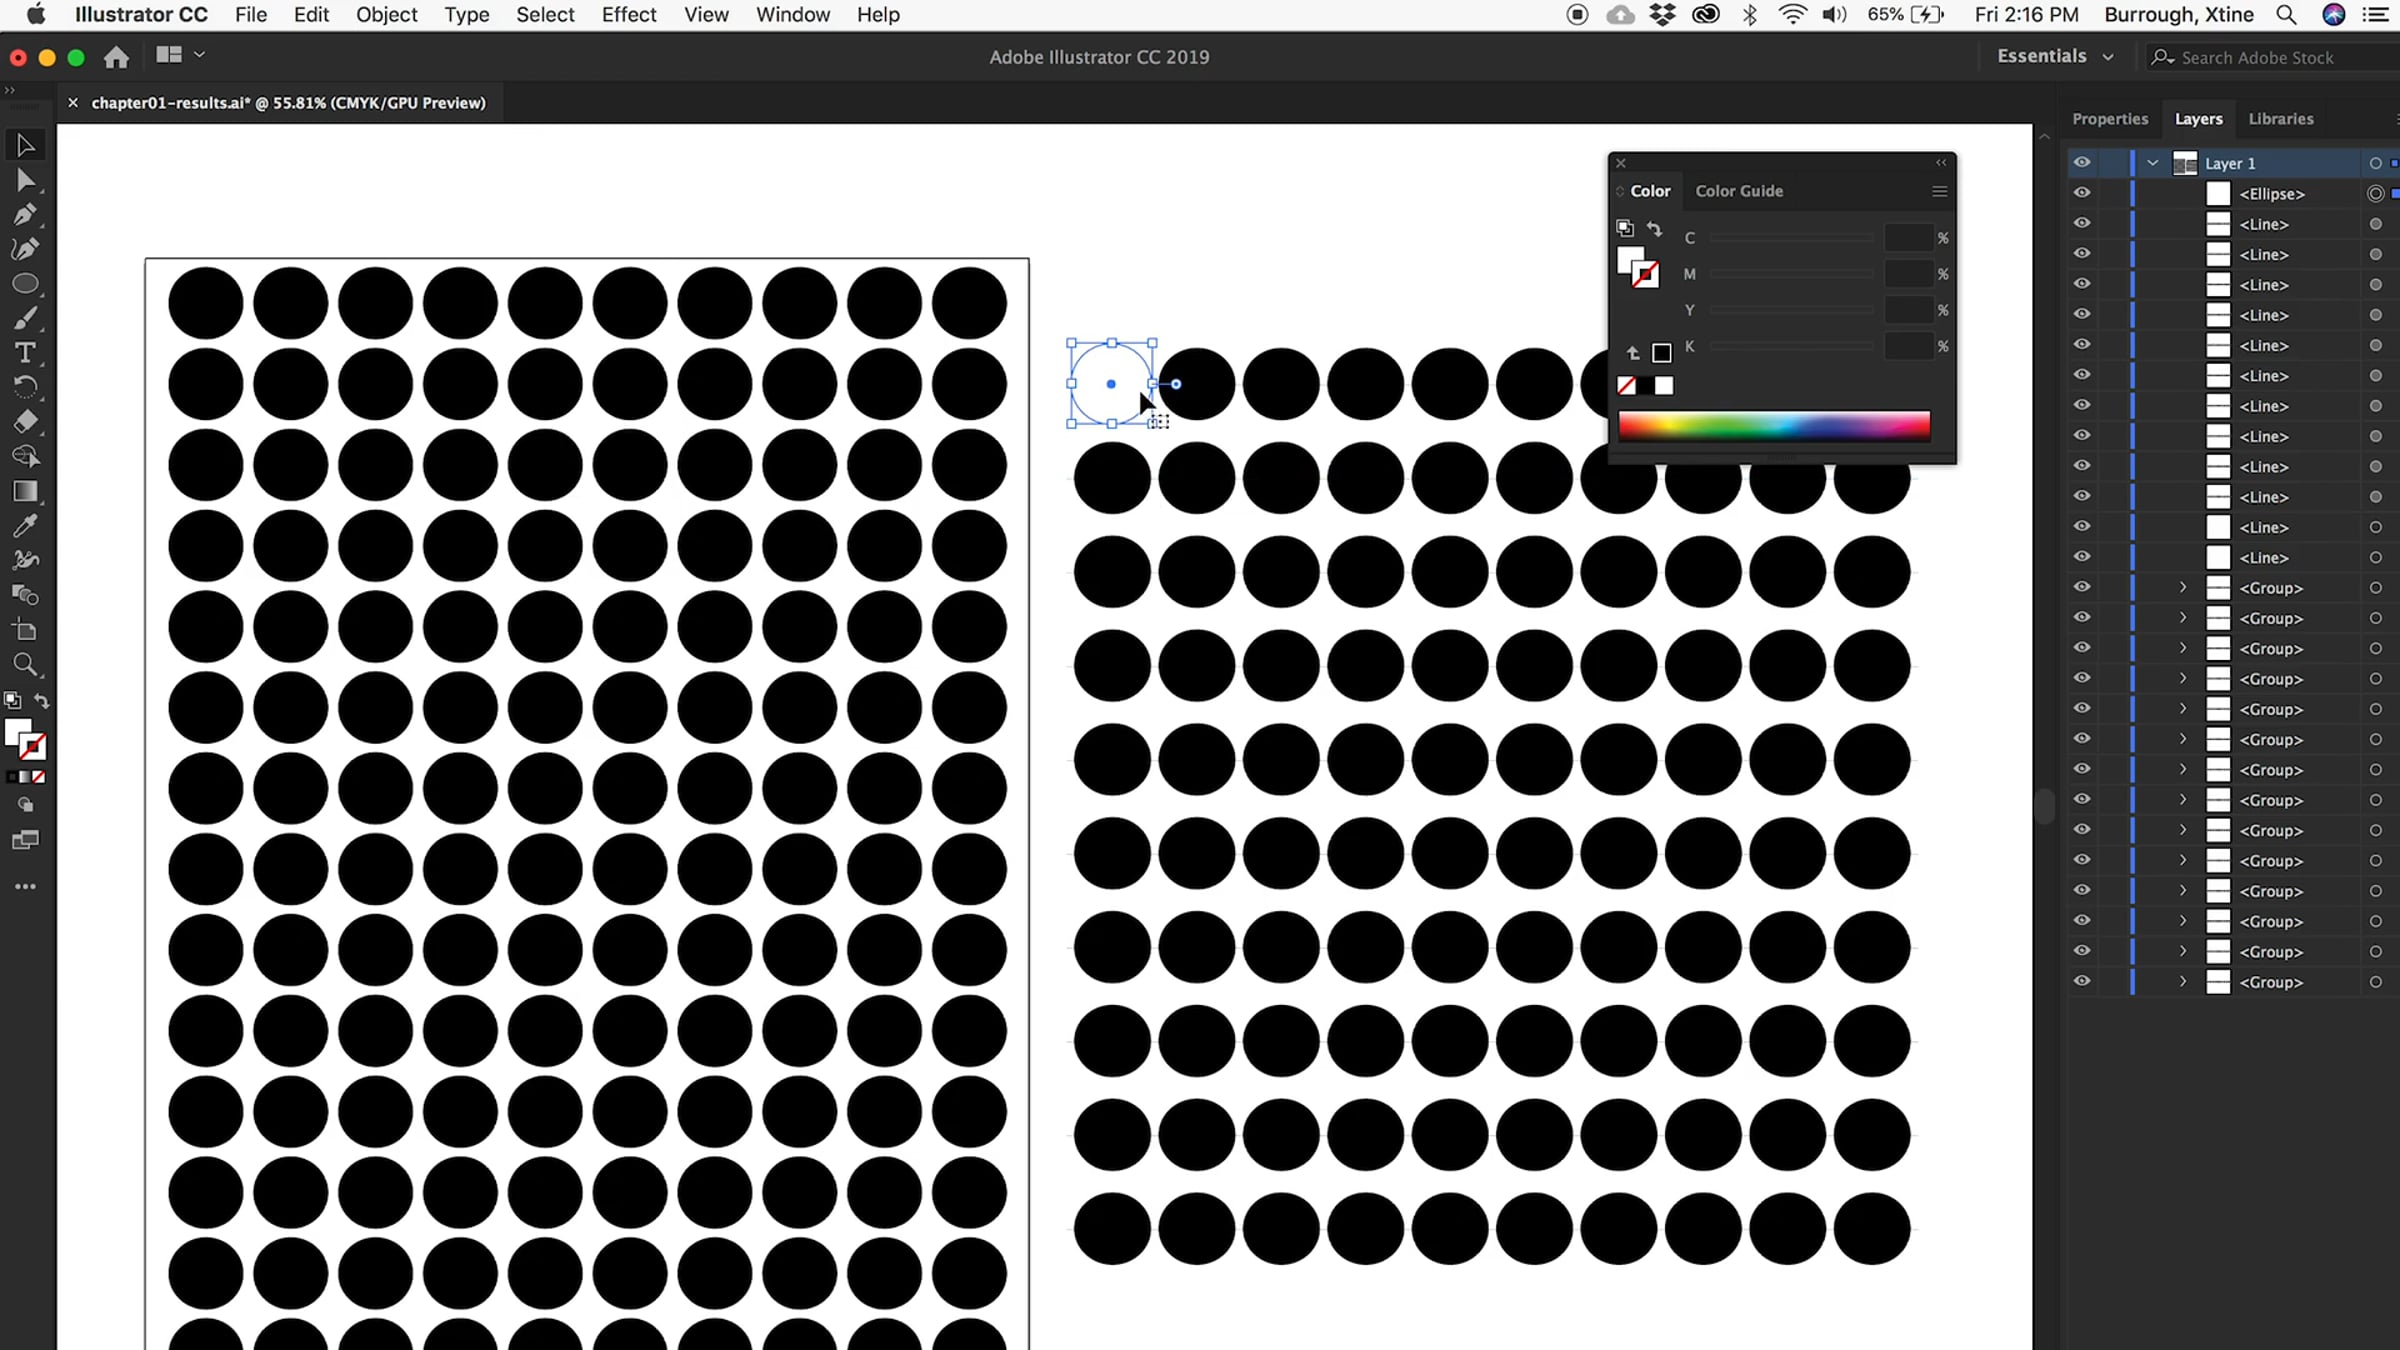
Task: Pick the Ellipse tool
Action: pyautogui.click(x=25, y=284)
